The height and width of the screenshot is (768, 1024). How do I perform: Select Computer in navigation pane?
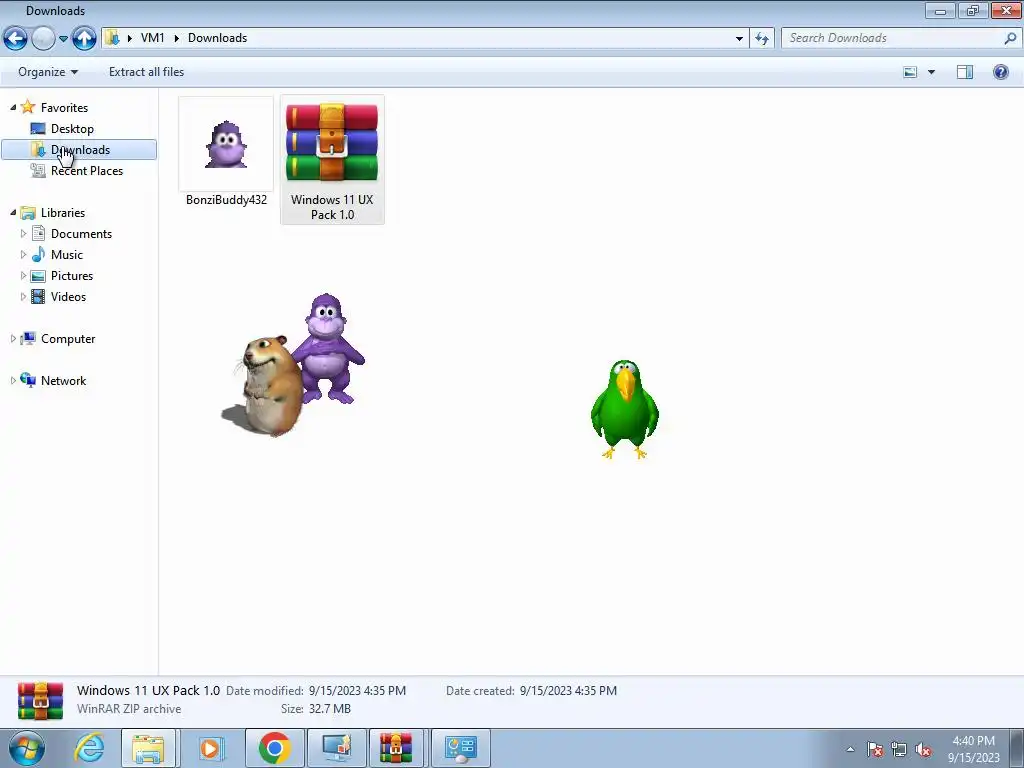tap(68, 339)
